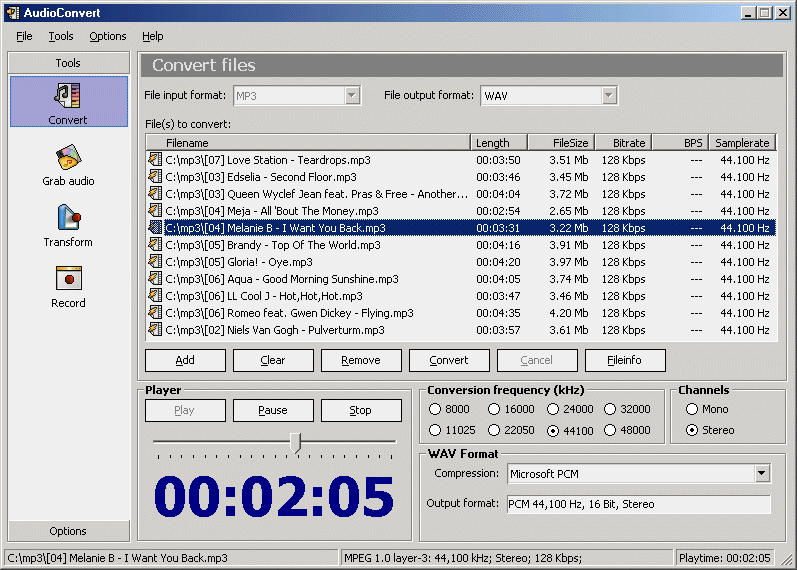This screenshot has width=797, height=570.
Task: Open the Tools menu
Action: click(x=61, y=36)
